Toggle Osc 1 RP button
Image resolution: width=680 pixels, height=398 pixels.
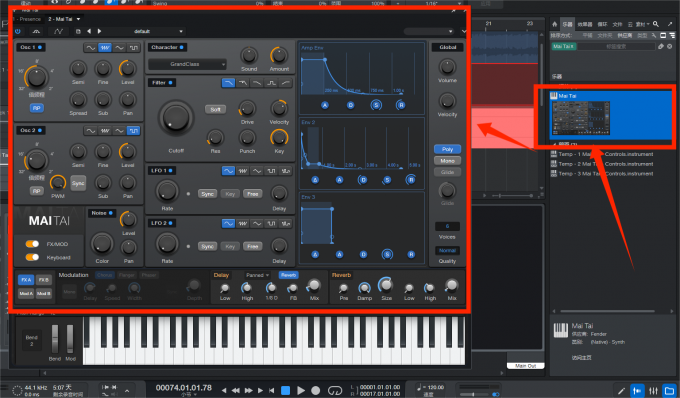click(x=36, y=108)
